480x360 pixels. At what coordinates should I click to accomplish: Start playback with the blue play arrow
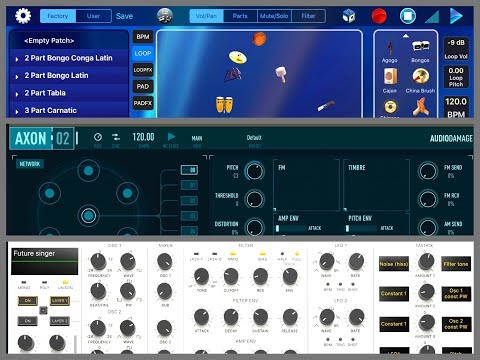[456, 16]
